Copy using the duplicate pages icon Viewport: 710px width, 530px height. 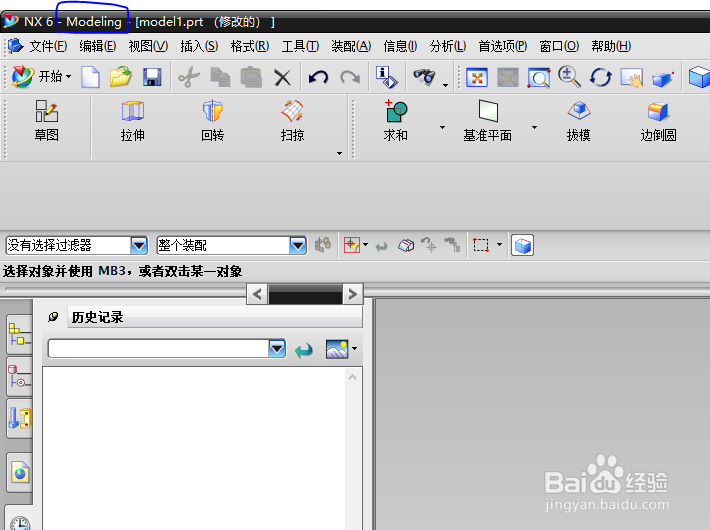(221, 77)
